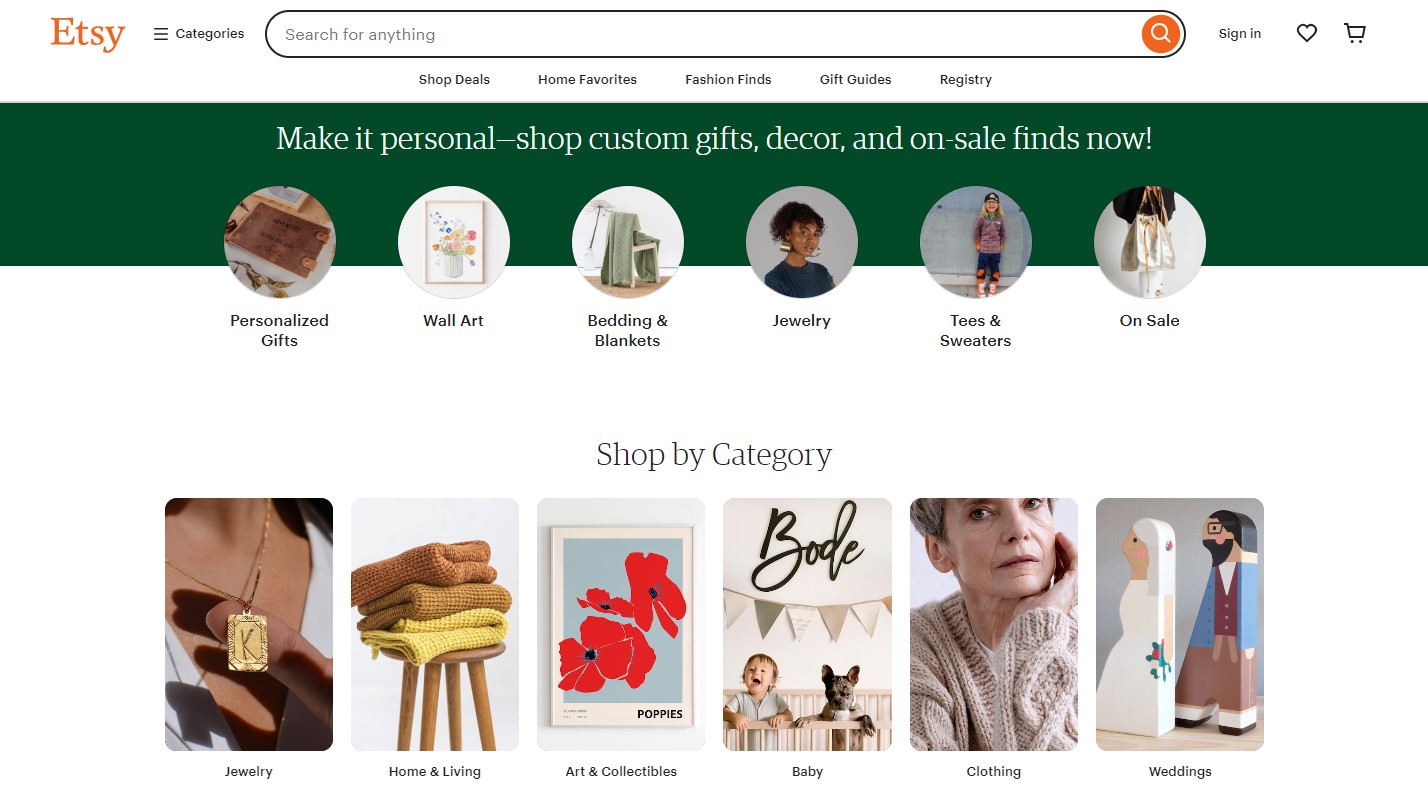Open the Favorites heart icon

[x=1306, y=34]
